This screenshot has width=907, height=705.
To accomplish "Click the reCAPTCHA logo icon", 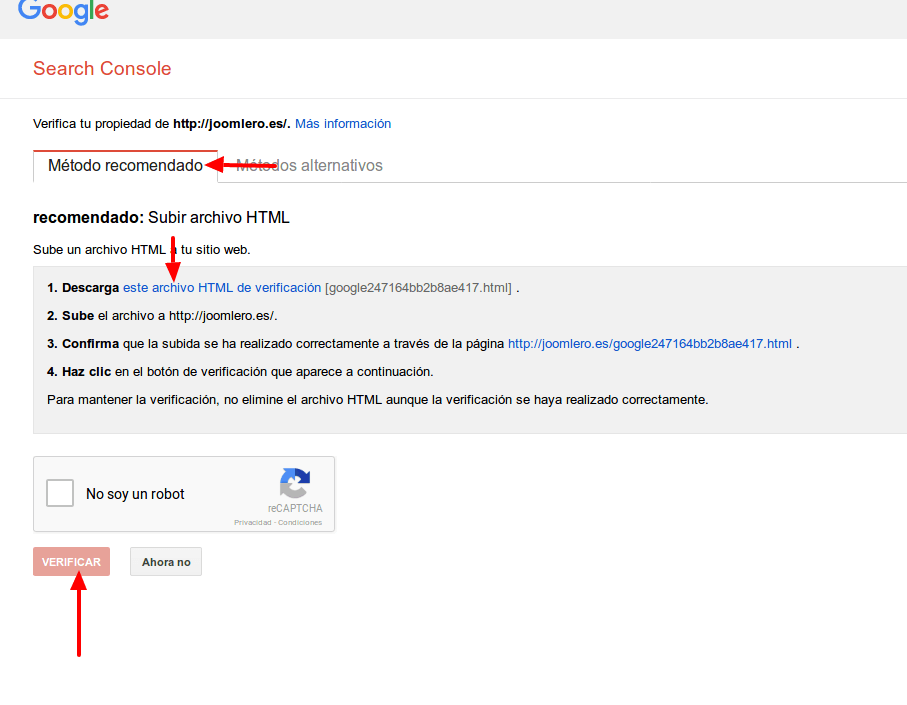I will pyautogui.click(x=295, y=483).
